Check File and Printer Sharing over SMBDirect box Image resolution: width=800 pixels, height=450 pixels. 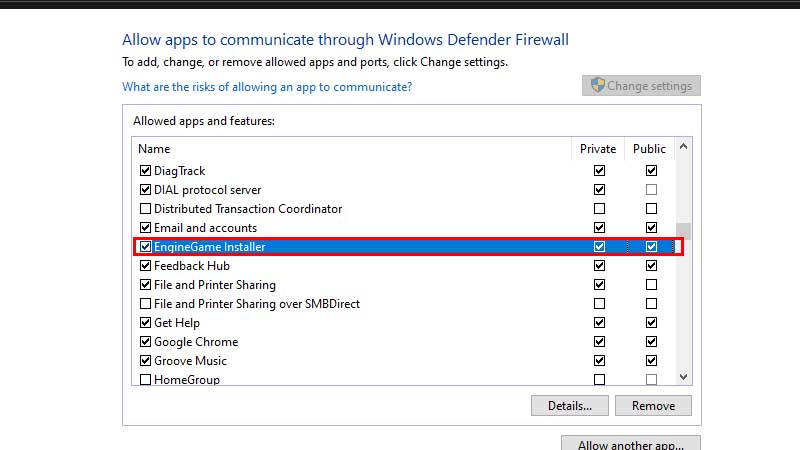click(145, 304)
